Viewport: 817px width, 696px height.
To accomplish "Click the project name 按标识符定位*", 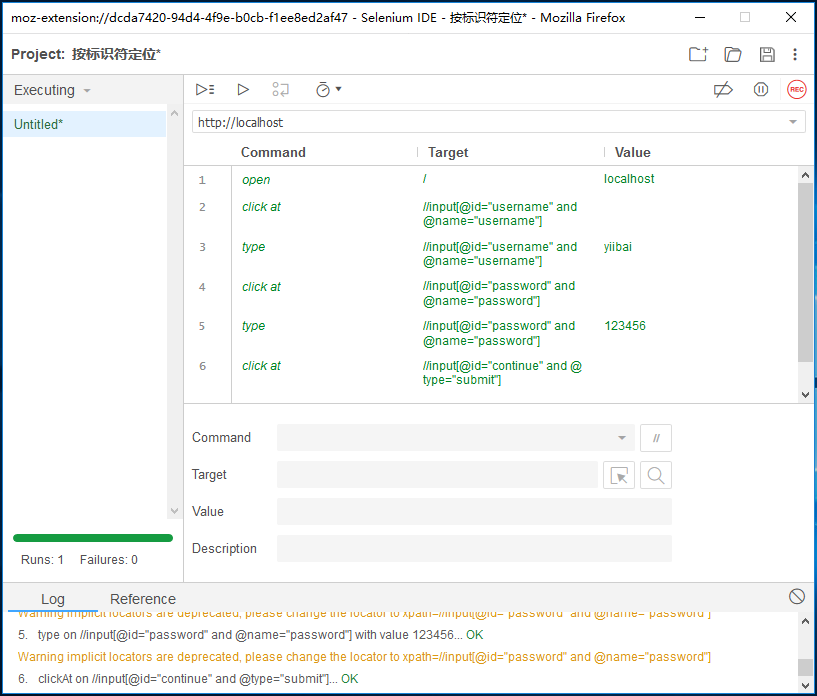I will tap(116, 54).
